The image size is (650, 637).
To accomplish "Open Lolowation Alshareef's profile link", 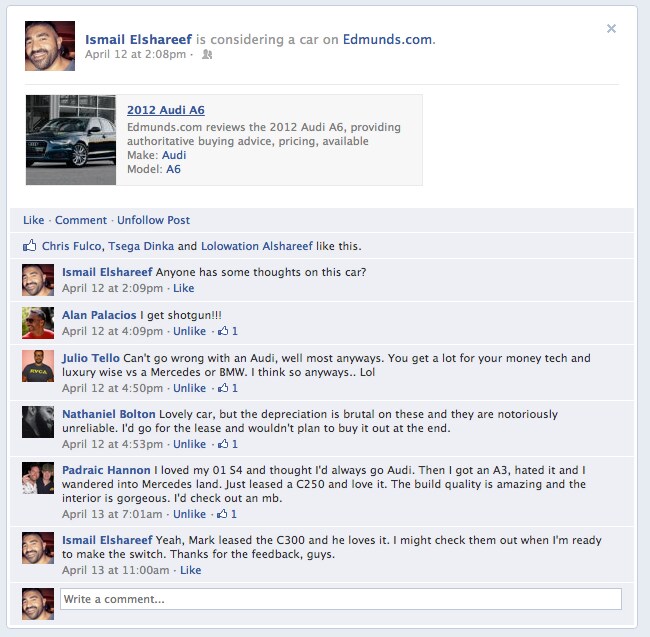I will tap(257, 246).
